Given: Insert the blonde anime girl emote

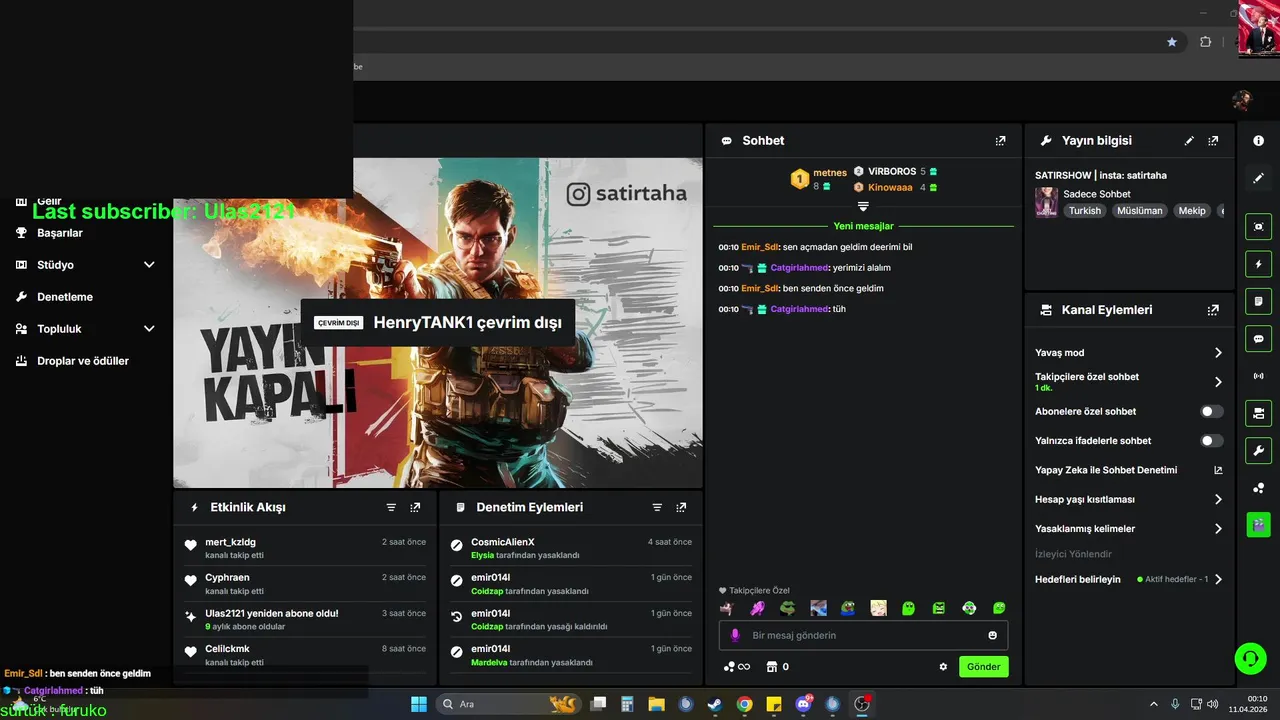Looking at the screenshot, I should (x=878, y=608).
